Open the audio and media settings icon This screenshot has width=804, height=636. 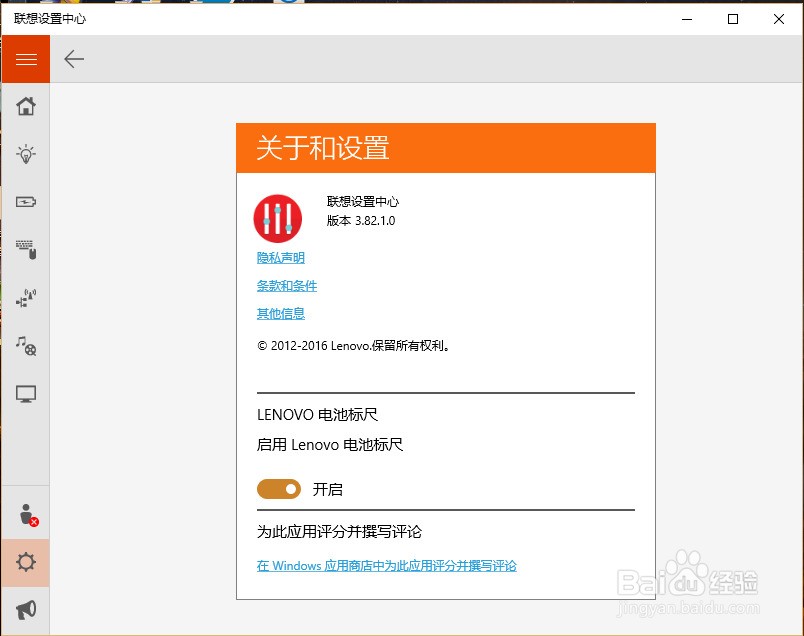tap(26, 346)
